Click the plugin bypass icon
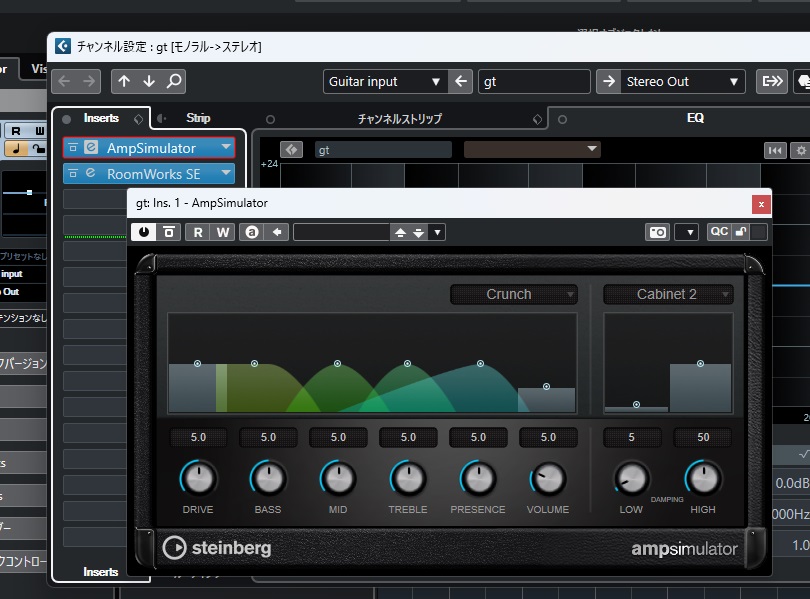This screenshot has height=599, width=810. click(169, 232)
